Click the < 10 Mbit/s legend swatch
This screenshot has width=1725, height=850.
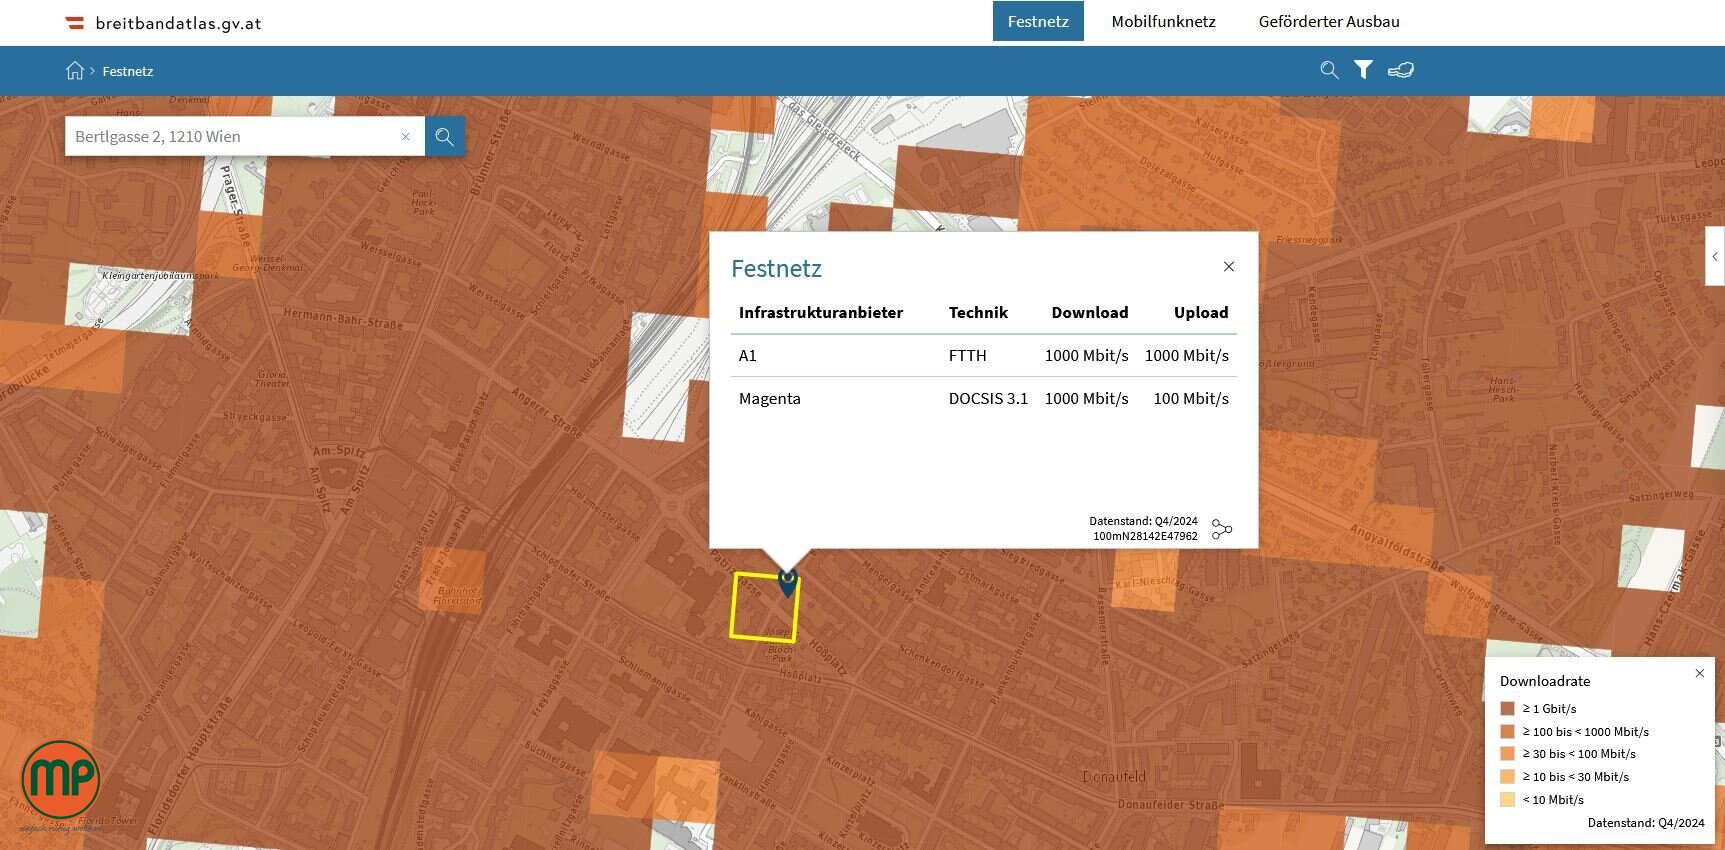pyautogui.click(x=1507, y=799)
